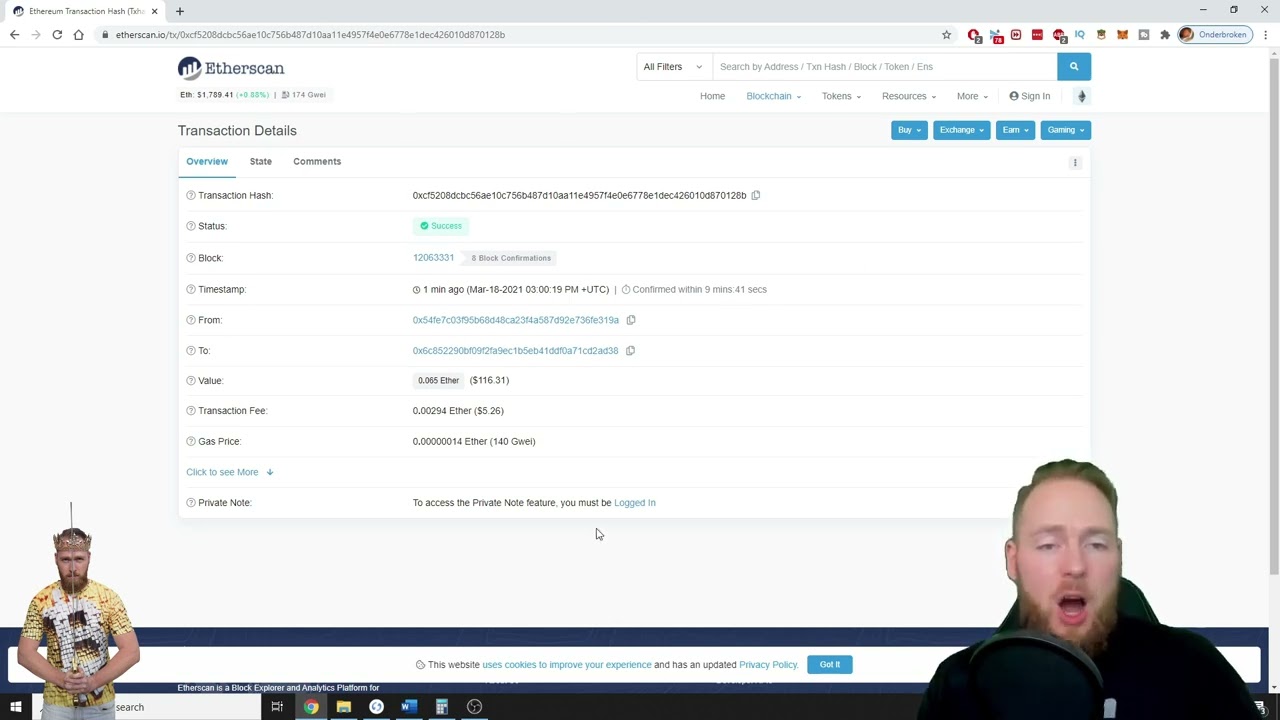1280x720 pixels.
Task: Click Sign In
Action: 1029,96
